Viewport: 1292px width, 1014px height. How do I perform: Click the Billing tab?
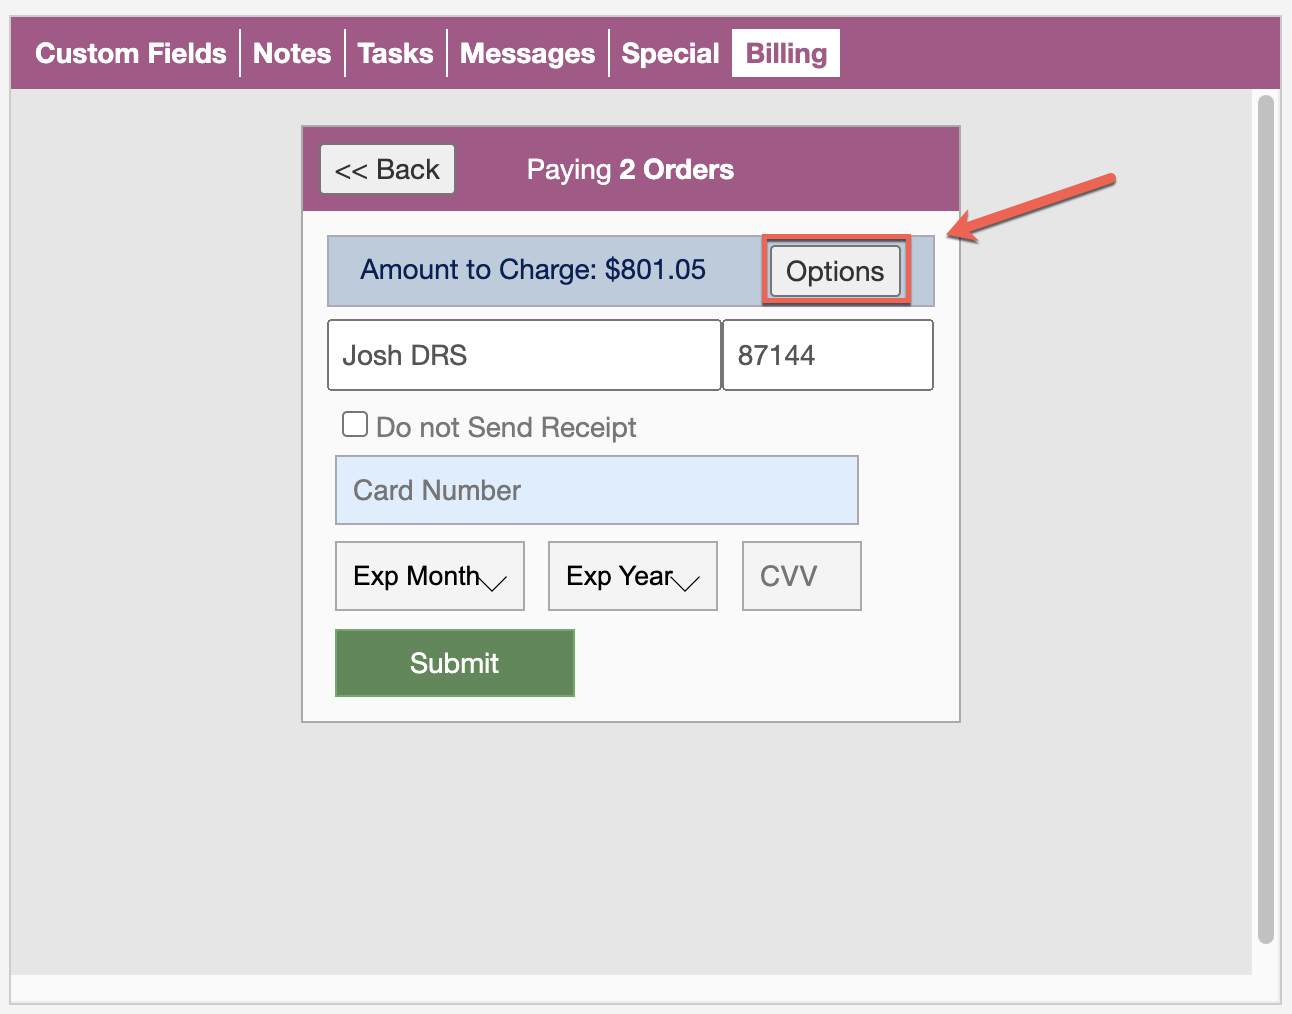coord(786,53)
